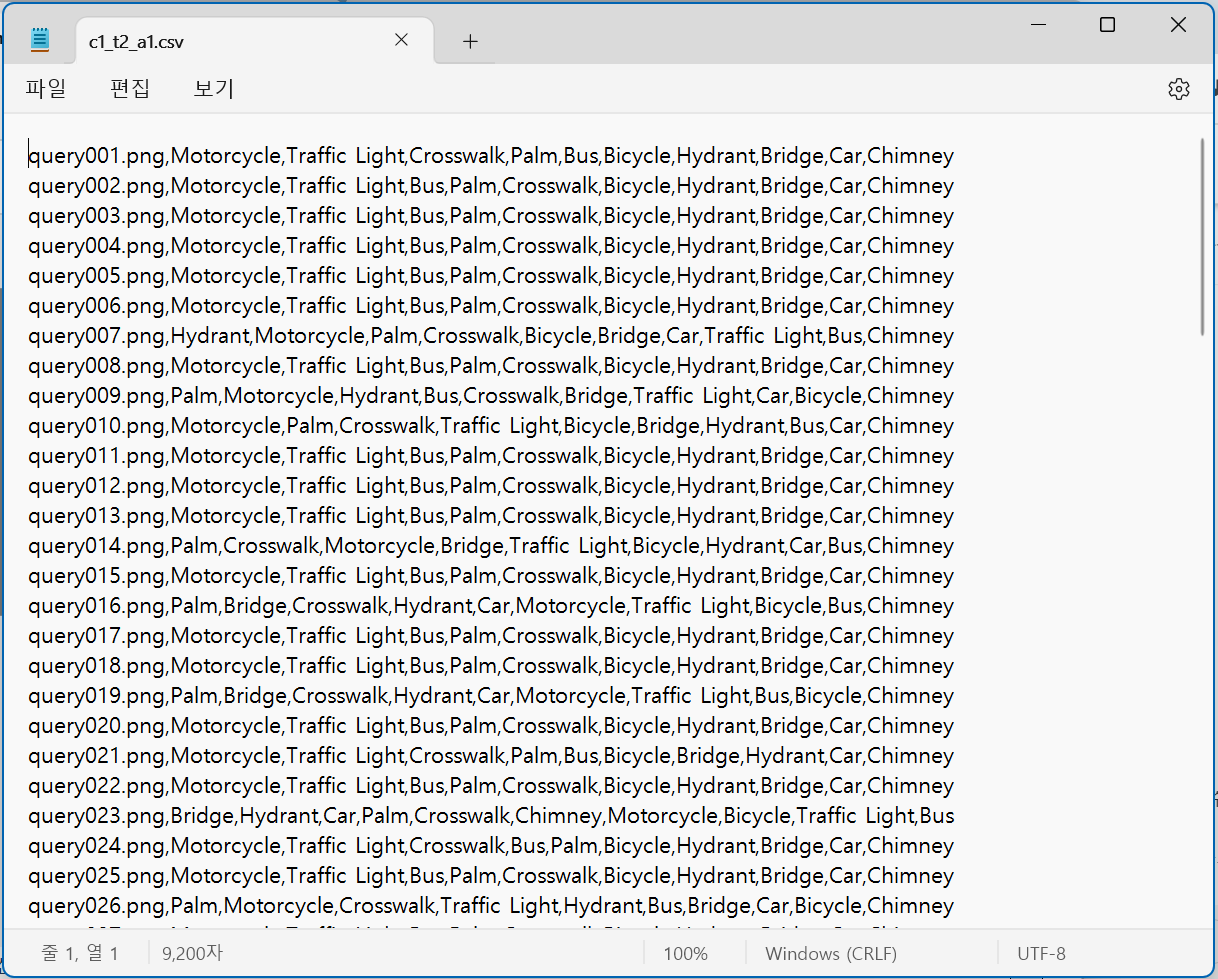Close the c1_t2_a1.csv tab
The height and width of the screenshot is (979, 1218).
coord(401,40)
